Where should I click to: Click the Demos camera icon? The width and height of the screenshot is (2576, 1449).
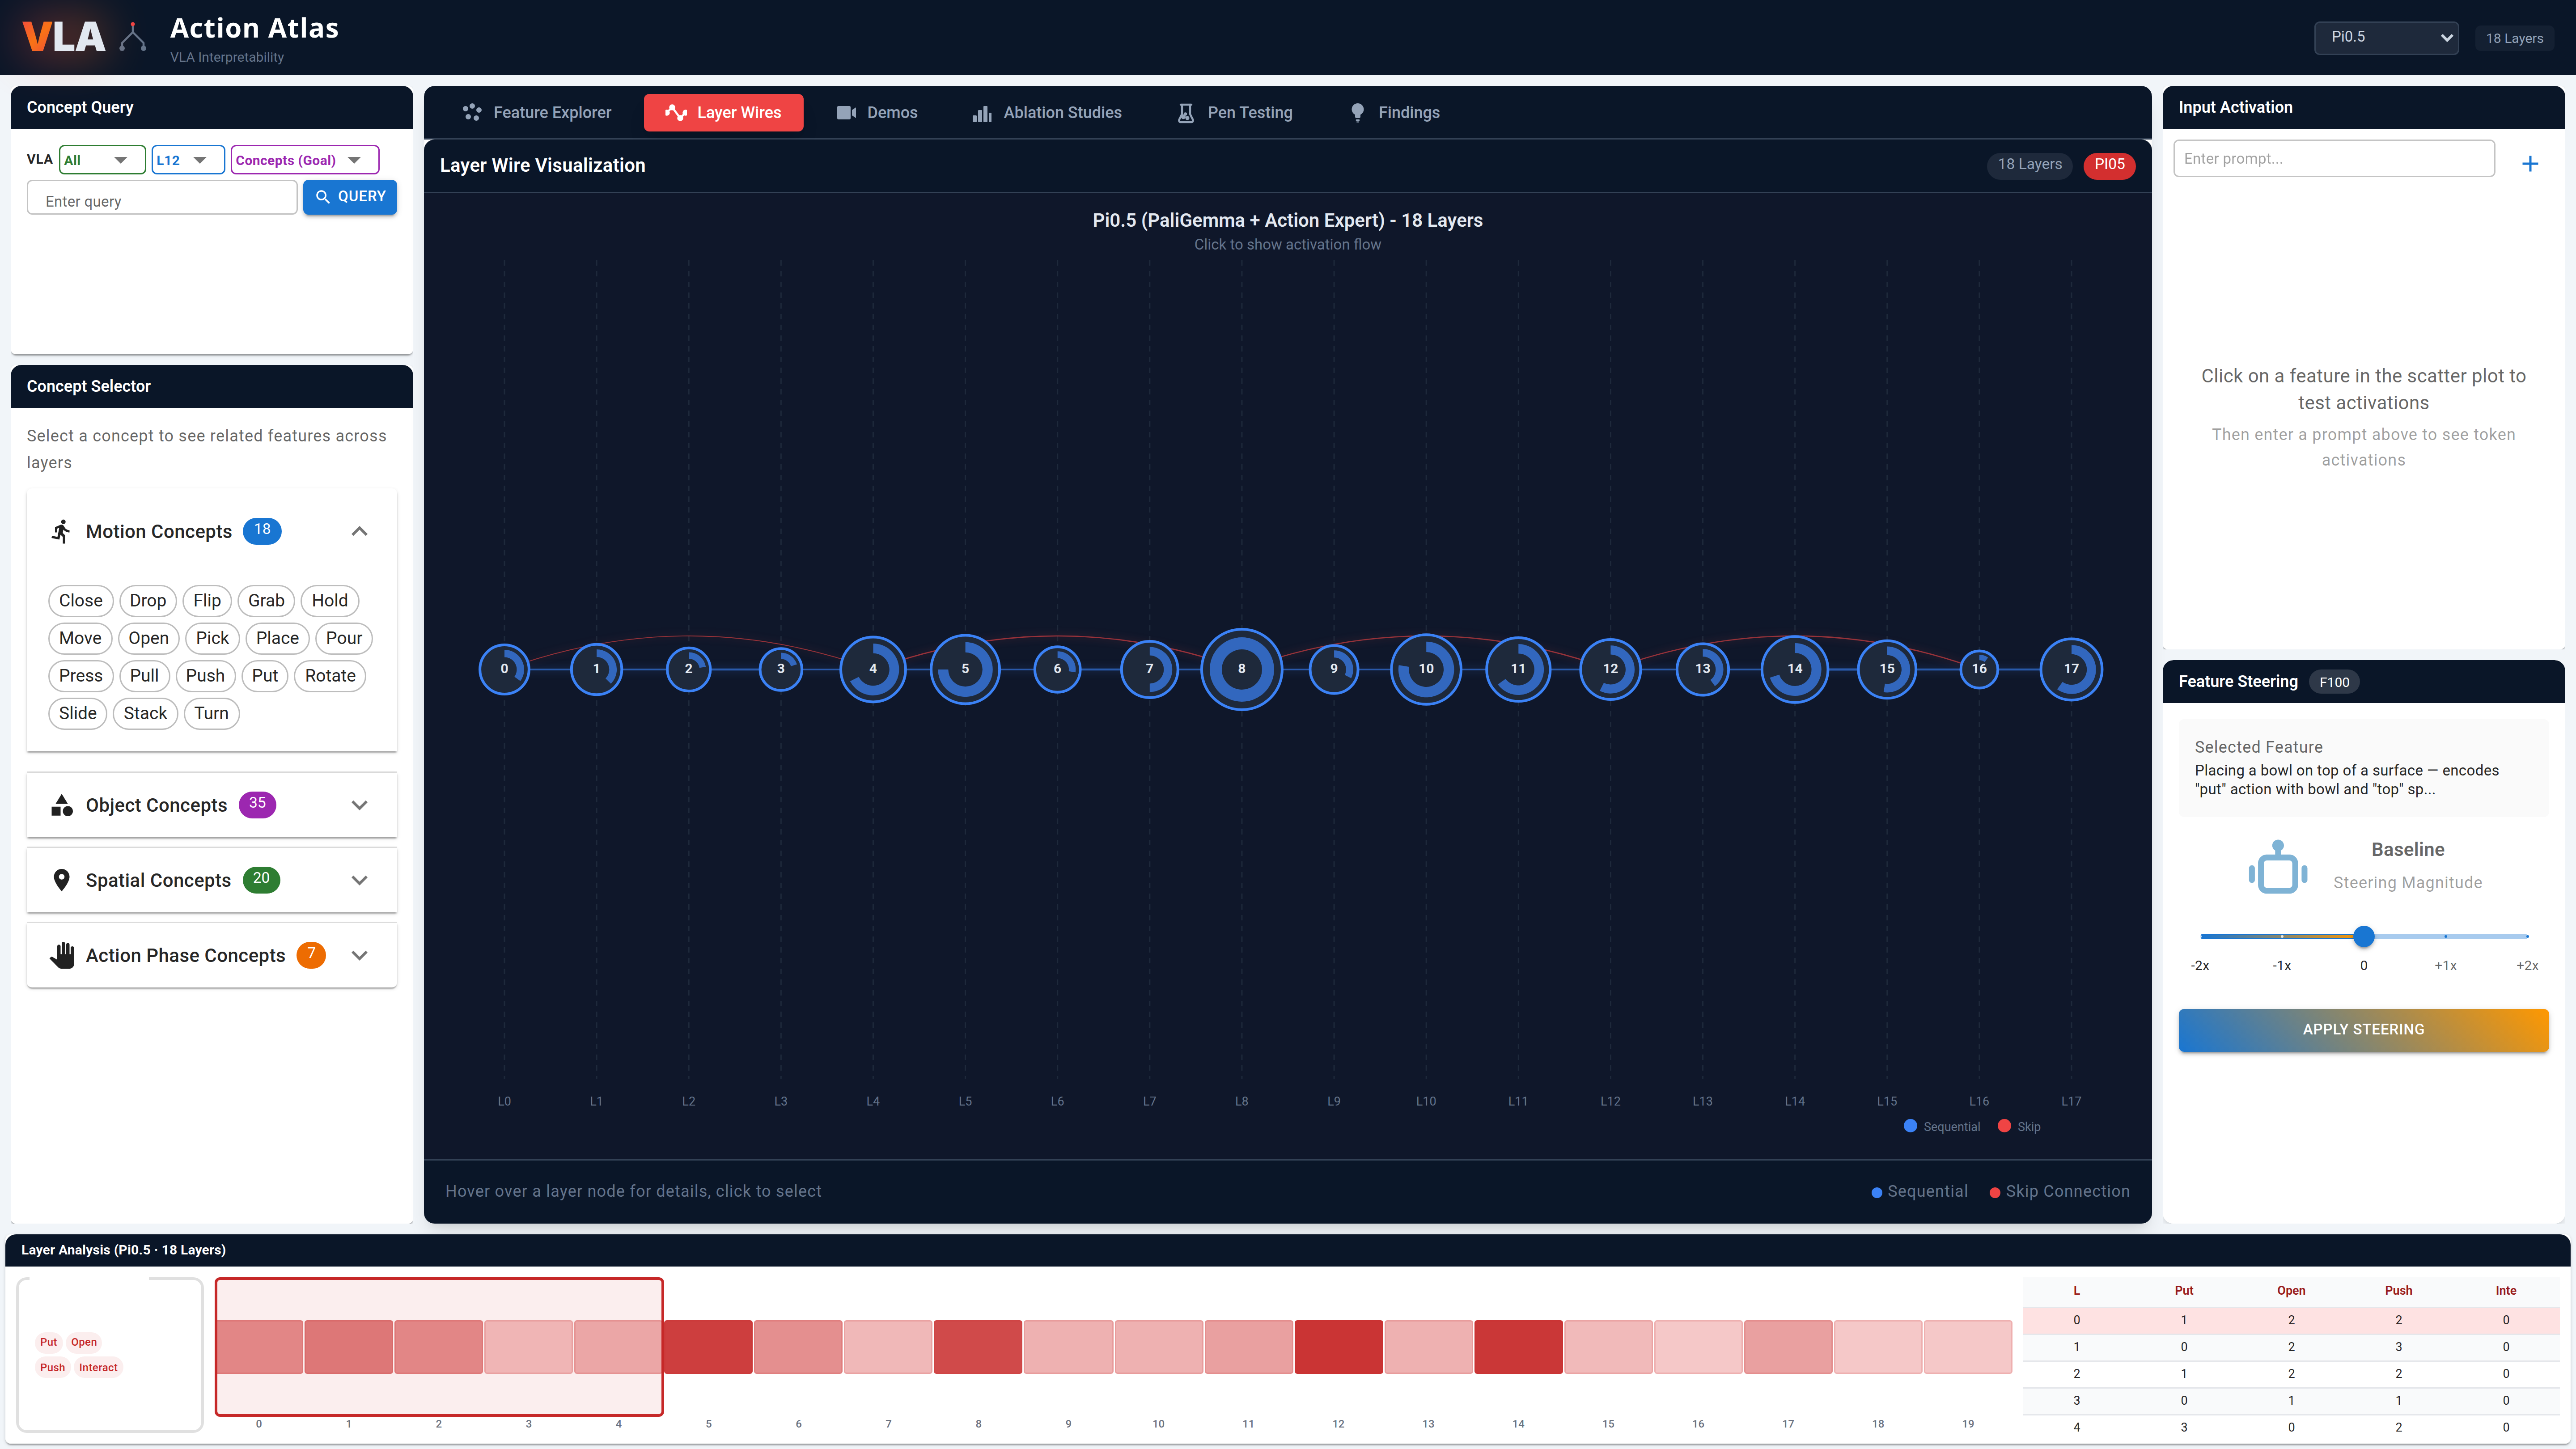846,112
